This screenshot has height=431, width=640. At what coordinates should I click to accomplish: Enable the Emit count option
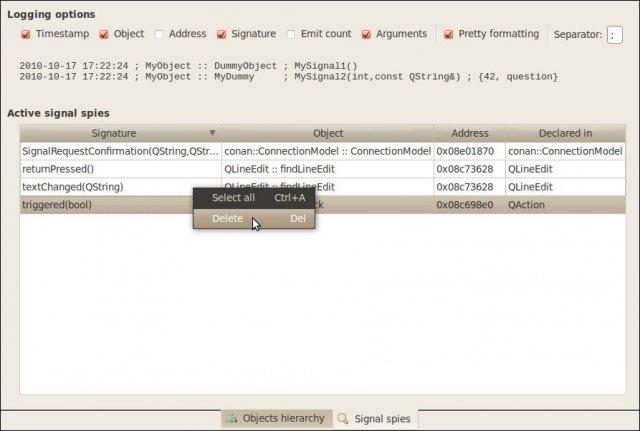(291, 34)
